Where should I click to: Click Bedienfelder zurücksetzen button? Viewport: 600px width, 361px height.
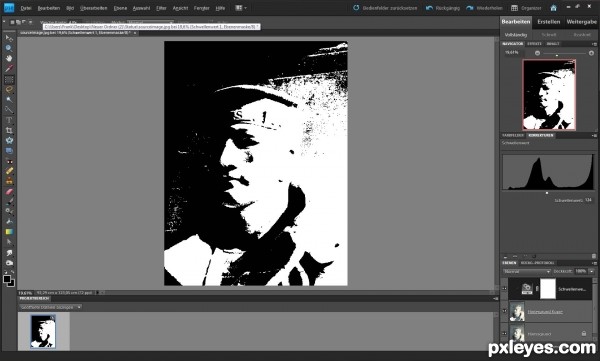tap(385, 8)
